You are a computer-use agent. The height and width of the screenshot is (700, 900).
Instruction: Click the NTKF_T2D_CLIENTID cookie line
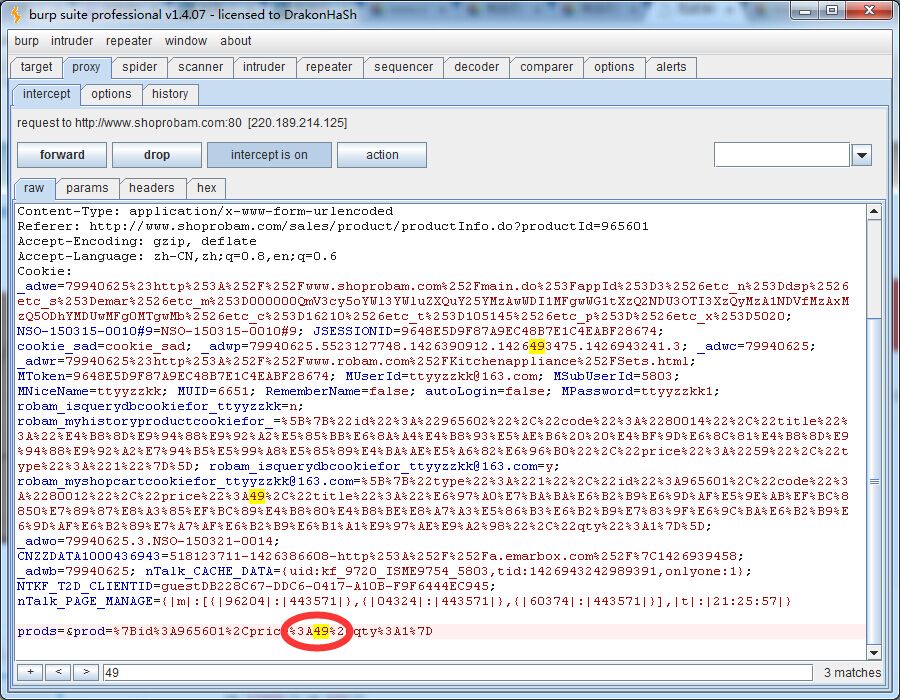[257, 586]
